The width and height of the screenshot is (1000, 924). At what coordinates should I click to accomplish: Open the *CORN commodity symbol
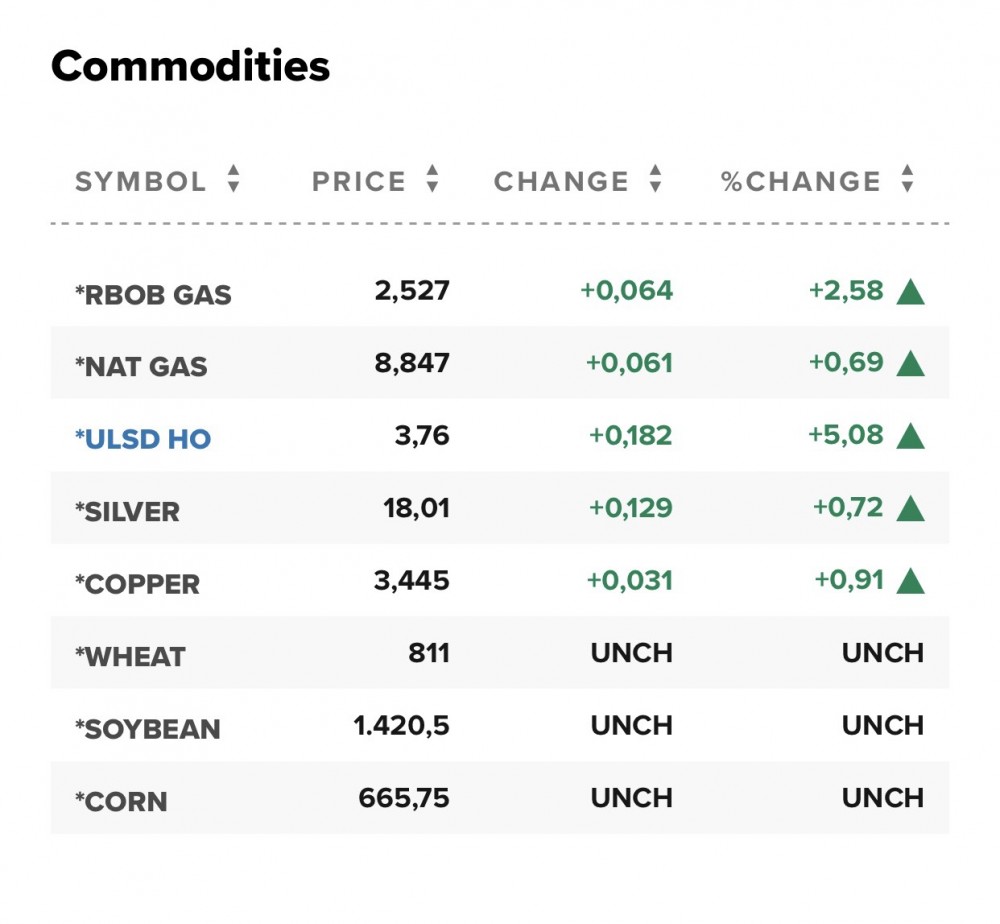click(121, 801)
